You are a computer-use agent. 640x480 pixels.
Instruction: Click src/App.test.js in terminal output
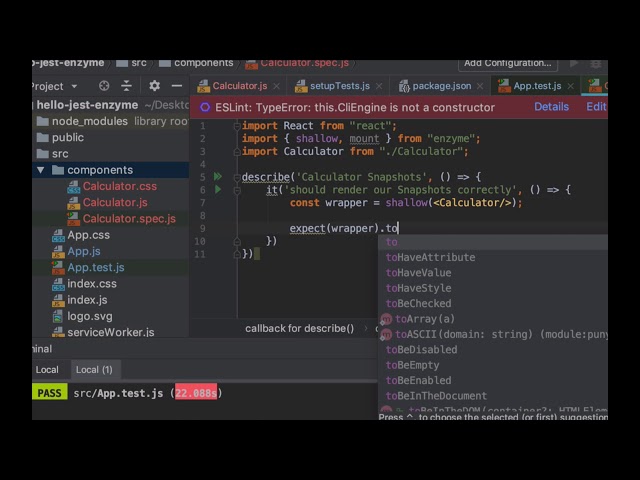[118, 393]
